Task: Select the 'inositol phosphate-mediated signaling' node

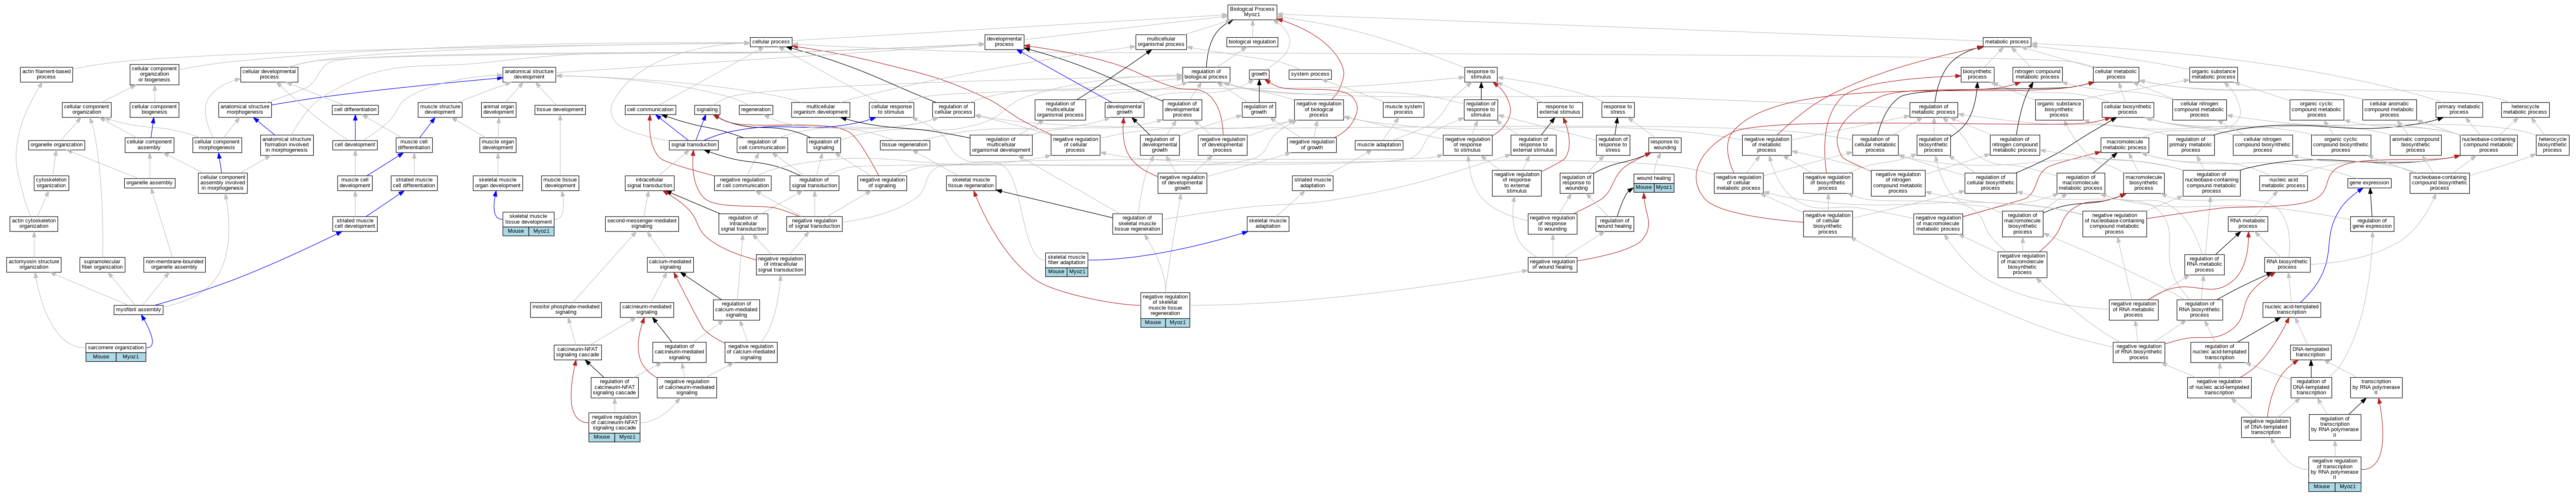Action: (x=566, y=310)
